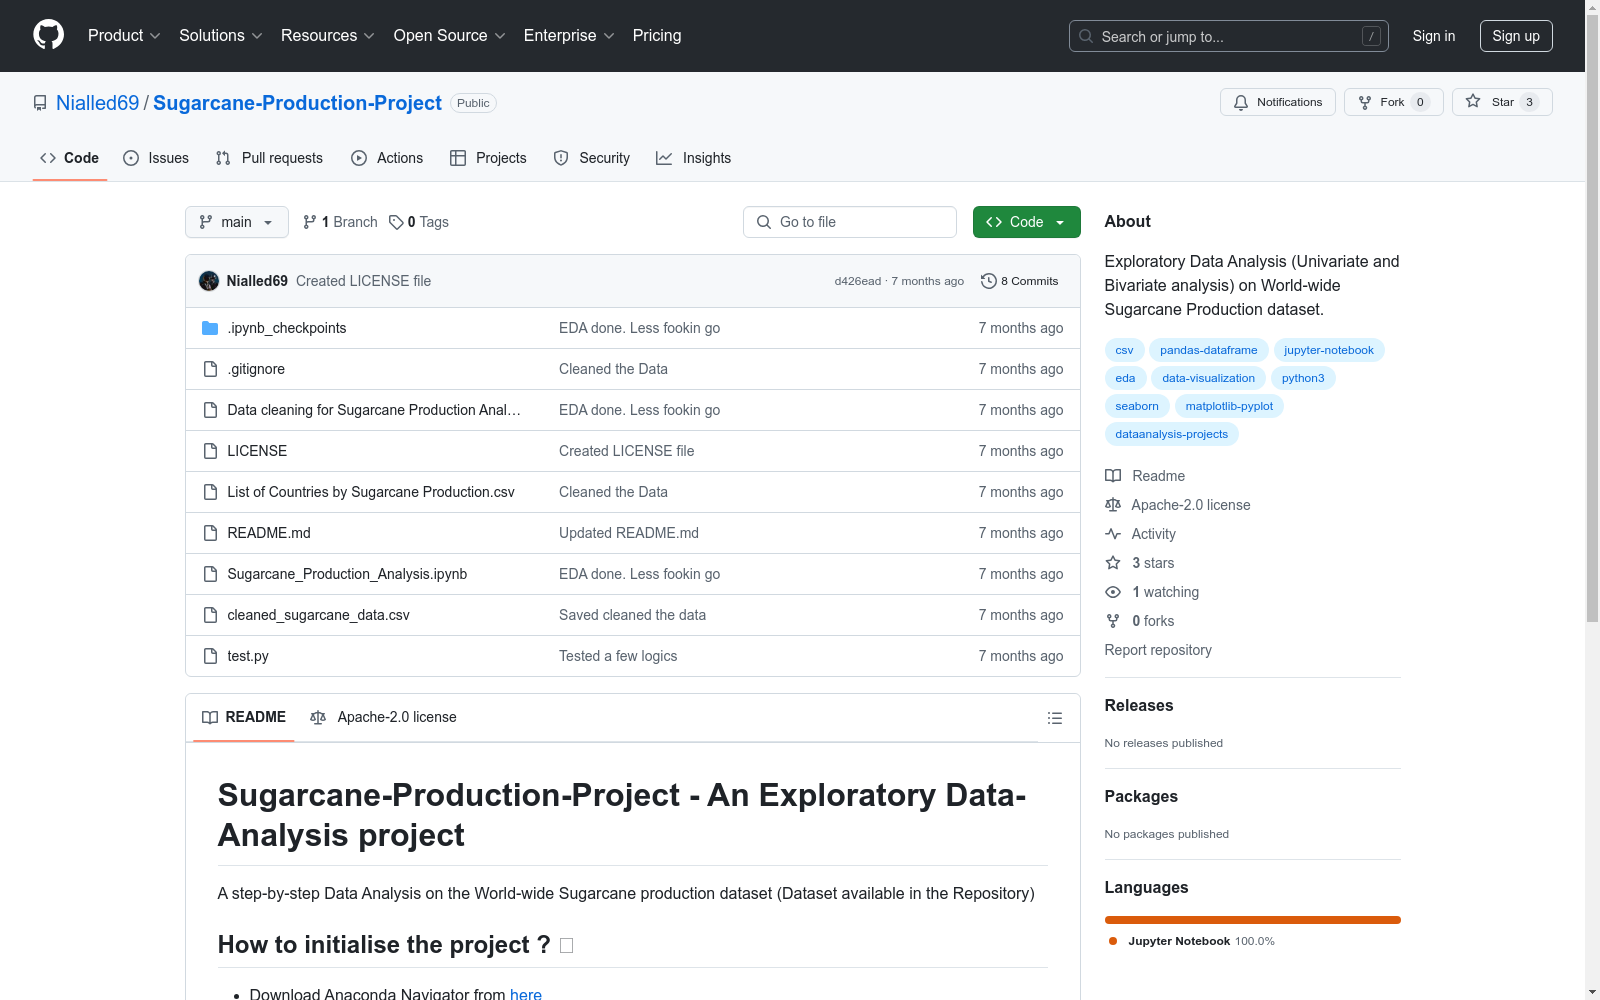Image resolution: width=1600 pixels, height=1000 pixels.
Task: Click the dataanalysis-projects topic tag
Action: tap(1172, 434)
